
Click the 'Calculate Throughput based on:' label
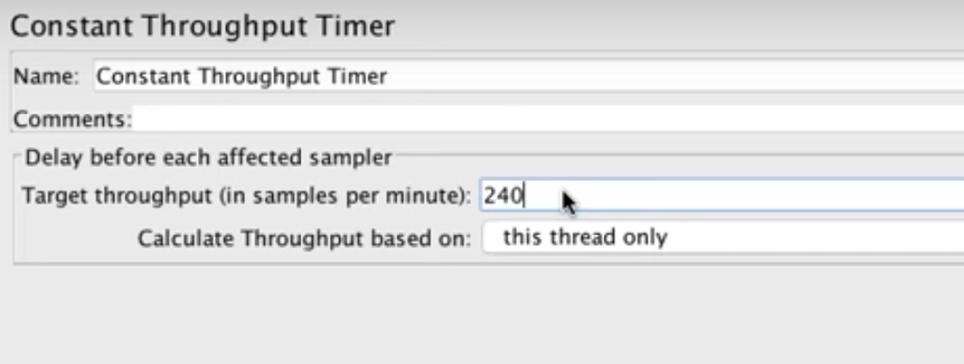(x=304, y=238)
